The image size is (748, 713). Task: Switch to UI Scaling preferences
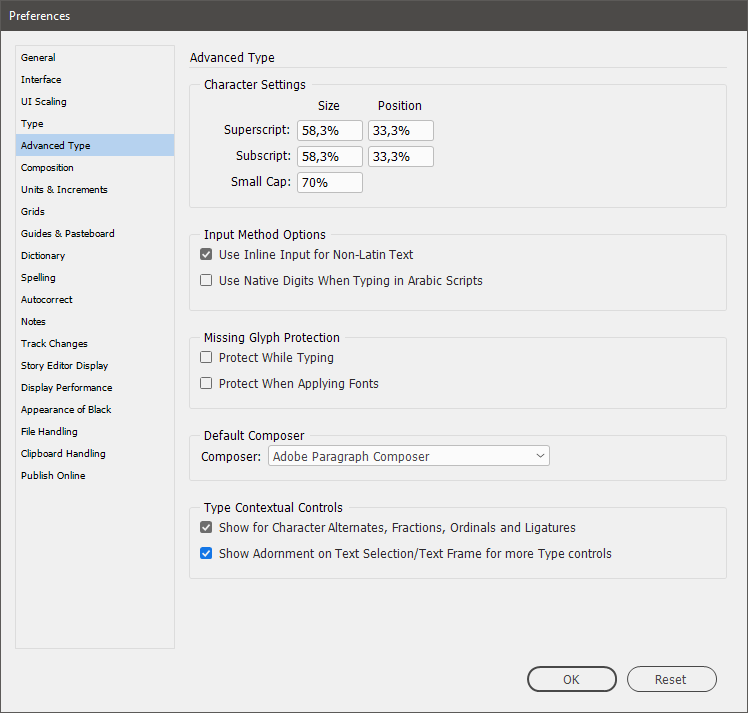[44, 102]
